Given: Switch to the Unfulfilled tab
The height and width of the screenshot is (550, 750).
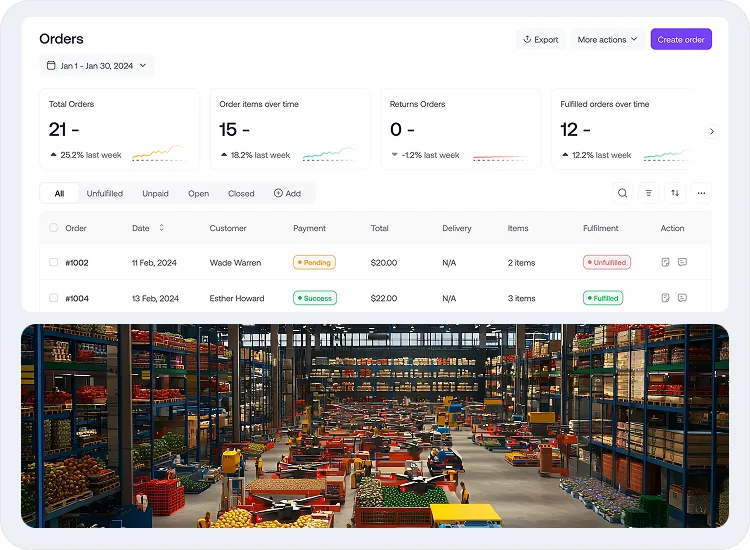Looking at the screenshot, I should (104, 194).
